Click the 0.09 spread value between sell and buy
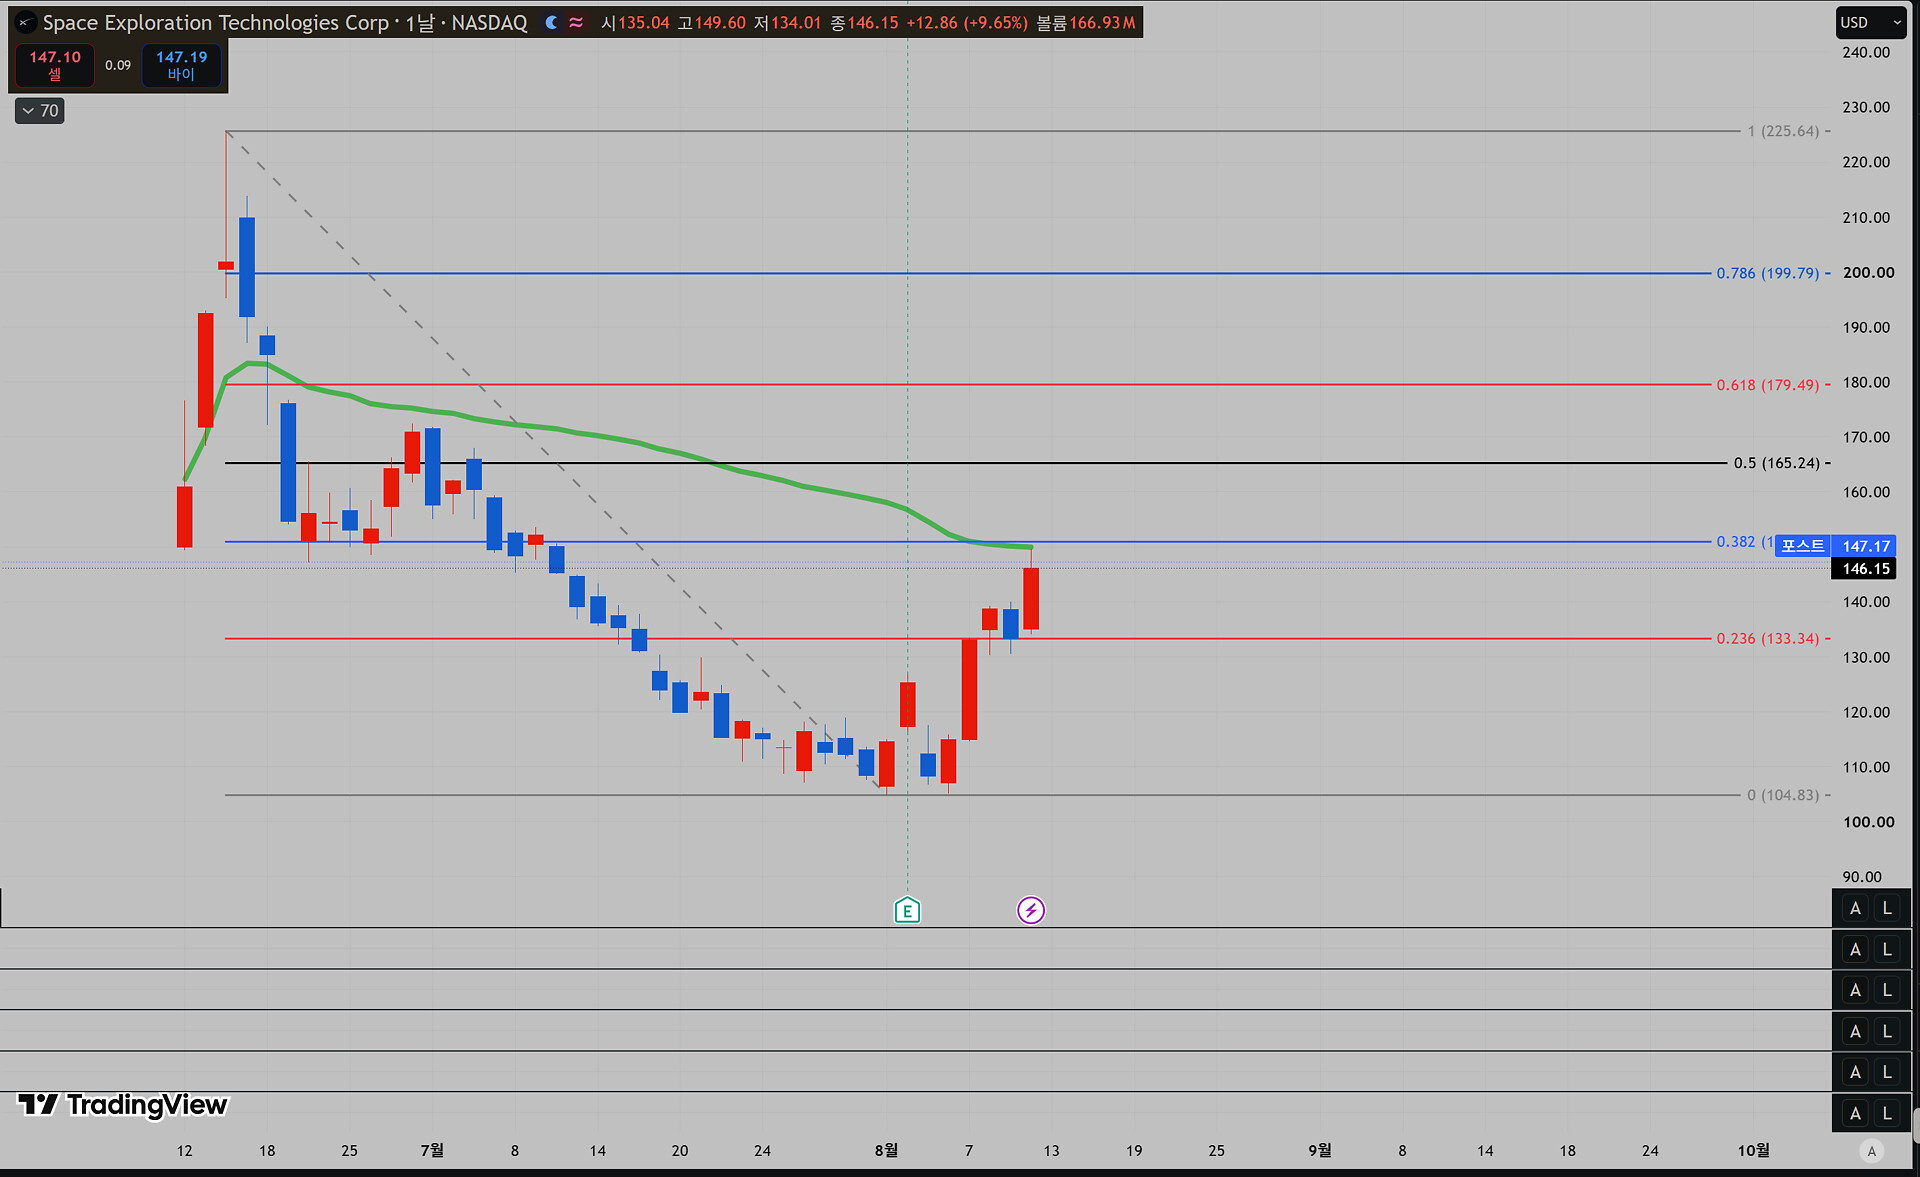 tap(118, 65)
